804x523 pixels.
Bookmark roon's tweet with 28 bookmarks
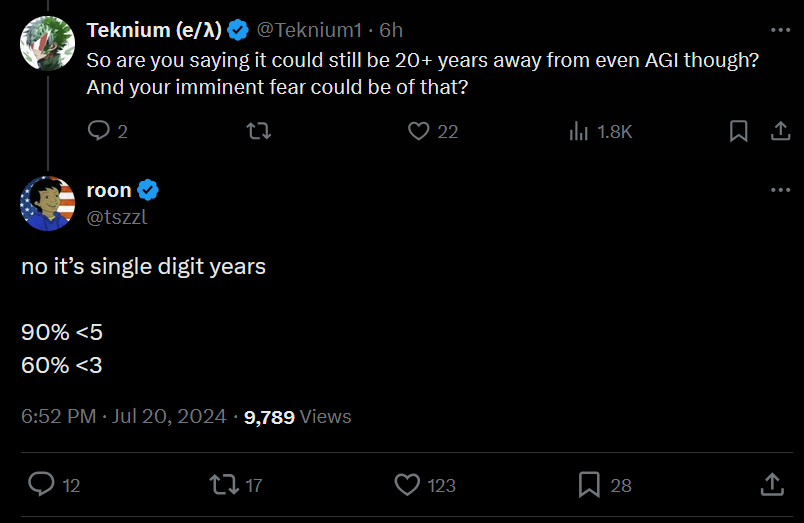pos(589,485)
